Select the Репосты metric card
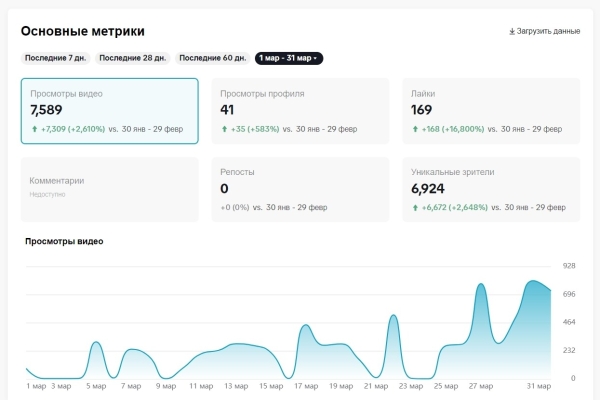Viewport: 600px width, 400px height. click(299, 188)
